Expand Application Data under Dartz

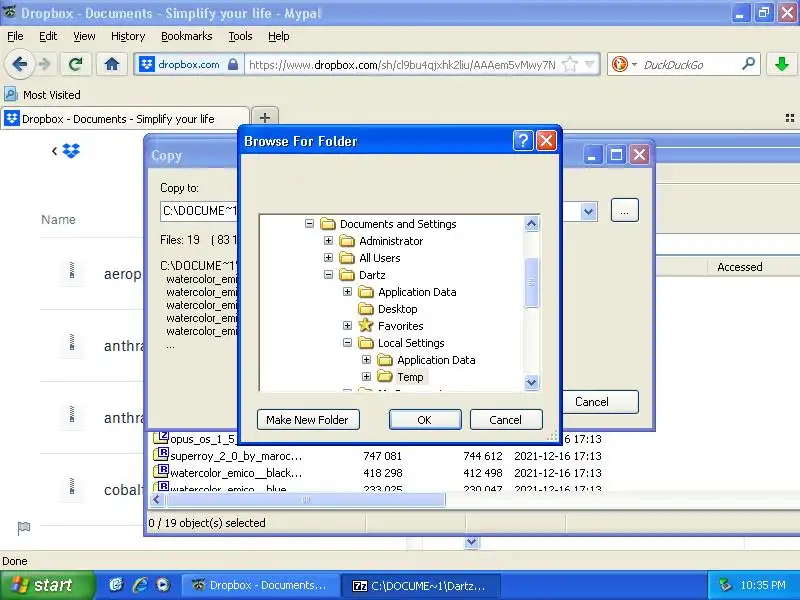pos(347,292)
